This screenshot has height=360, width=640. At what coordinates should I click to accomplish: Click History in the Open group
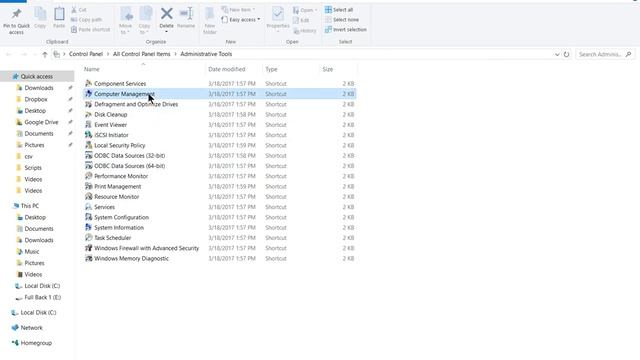point(305,31)
